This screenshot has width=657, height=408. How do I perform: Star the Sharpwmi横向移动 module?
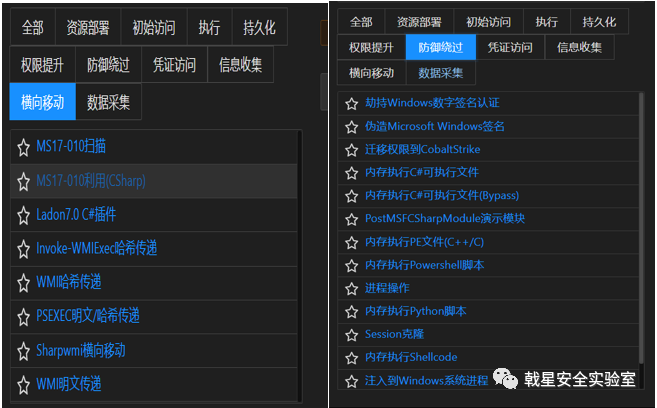click(23, 351)
